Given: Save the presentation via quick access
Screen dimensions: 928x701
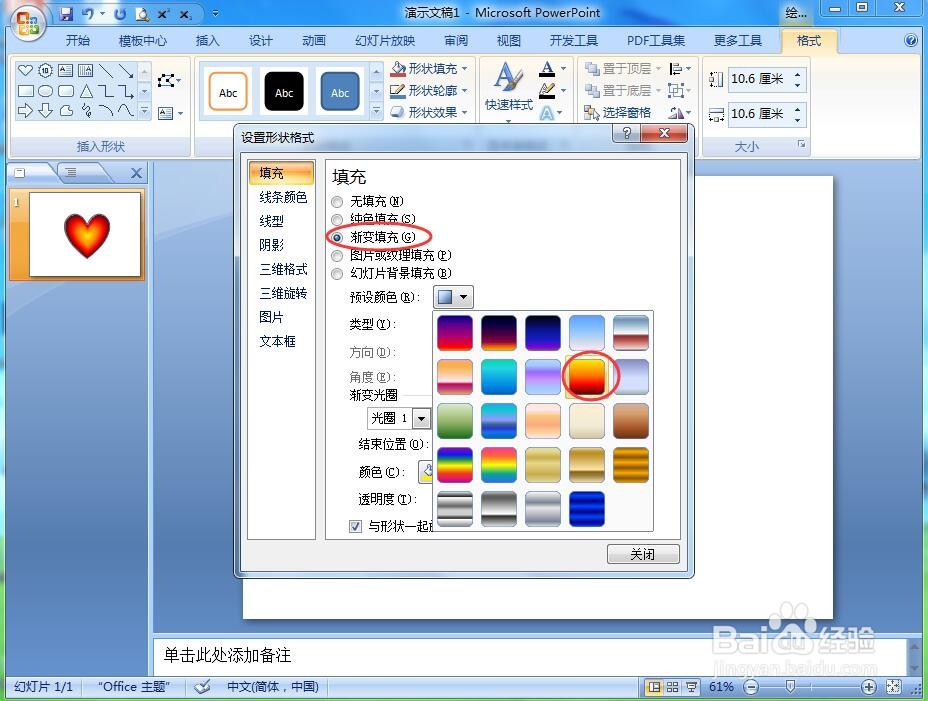Looking at the screenshot, I should click(x=66, y=14).
